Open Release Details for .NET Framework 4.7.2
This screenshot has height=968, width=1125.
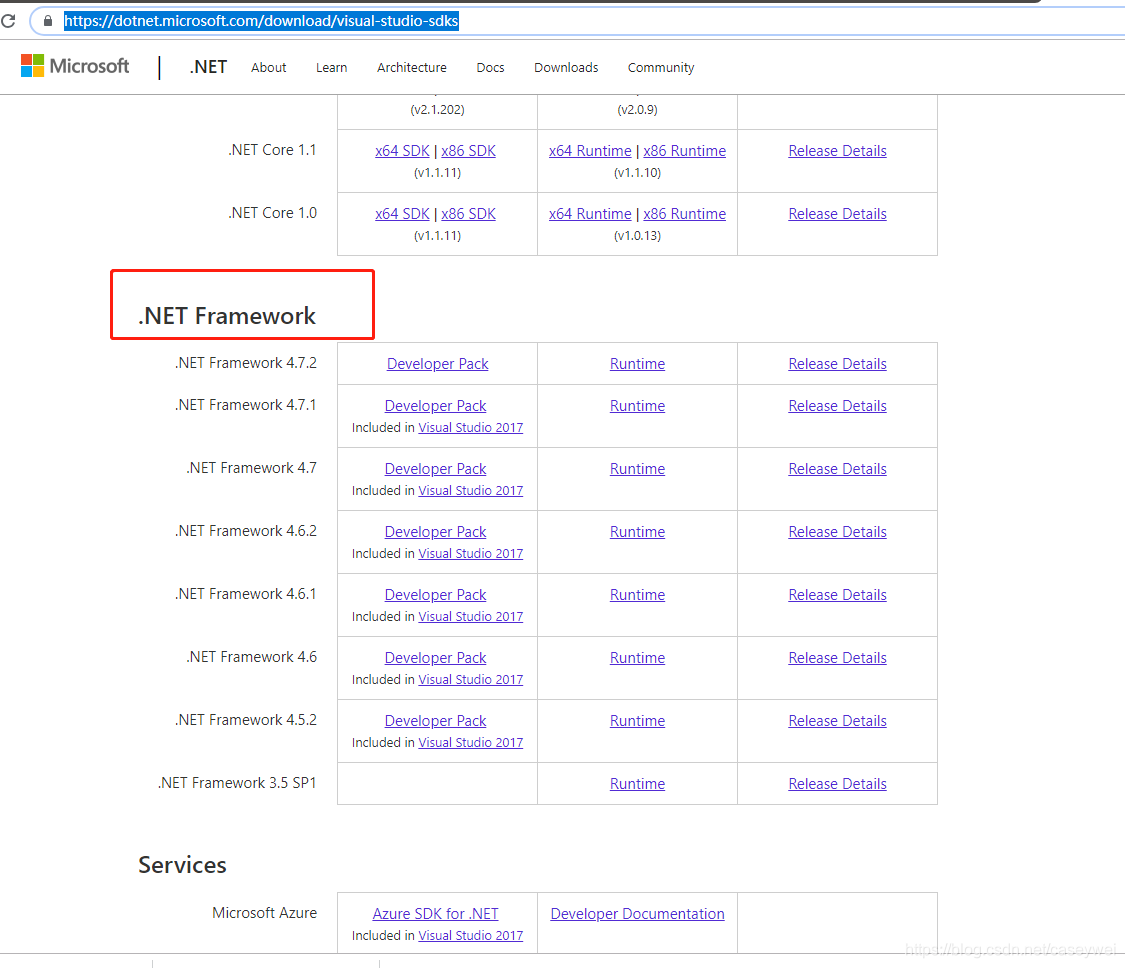837,363
